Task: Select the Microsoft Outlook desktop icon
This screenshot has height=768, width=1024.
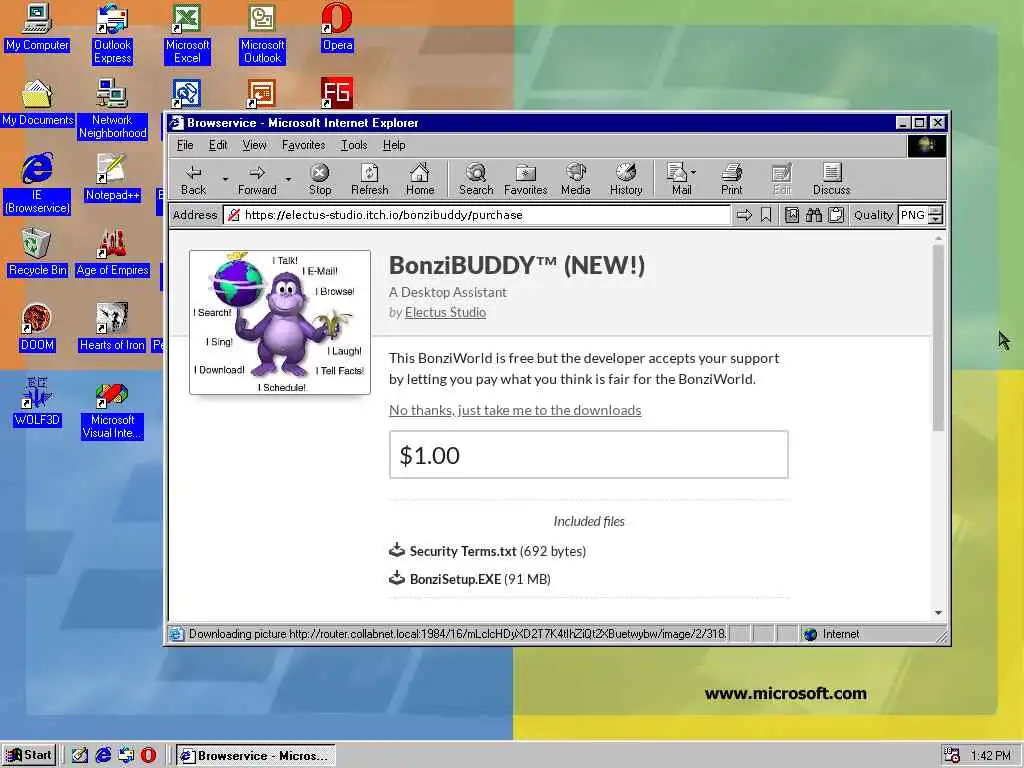Action: tap(263, 34)
